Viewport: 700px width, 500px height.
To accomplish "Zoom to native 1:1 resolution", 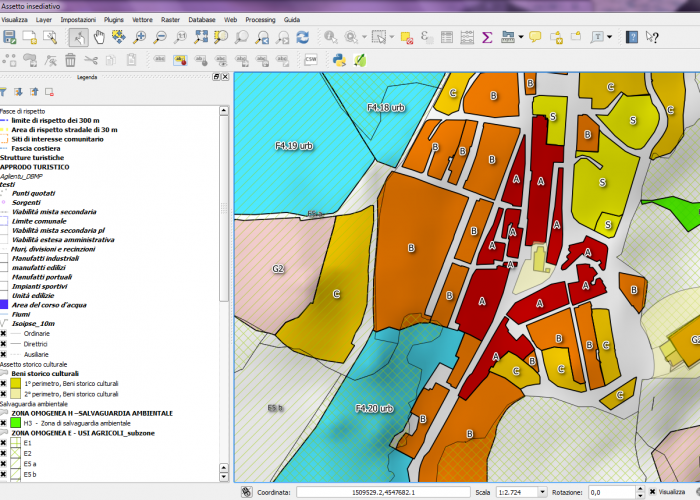I will (x=180, y=37).
